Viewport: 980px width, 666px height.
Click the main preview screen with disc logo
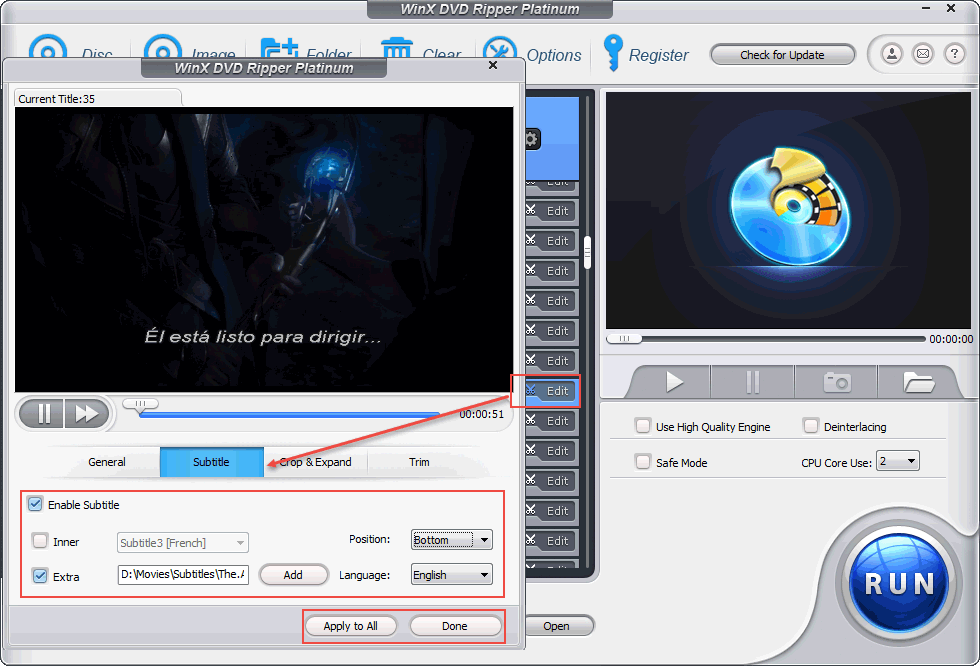point(789,211)
